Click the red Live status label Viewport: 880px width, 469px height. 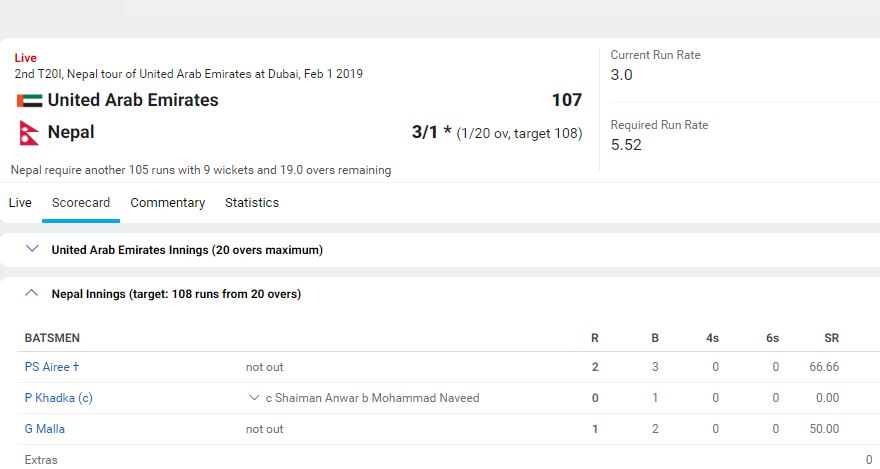[25, 58]
